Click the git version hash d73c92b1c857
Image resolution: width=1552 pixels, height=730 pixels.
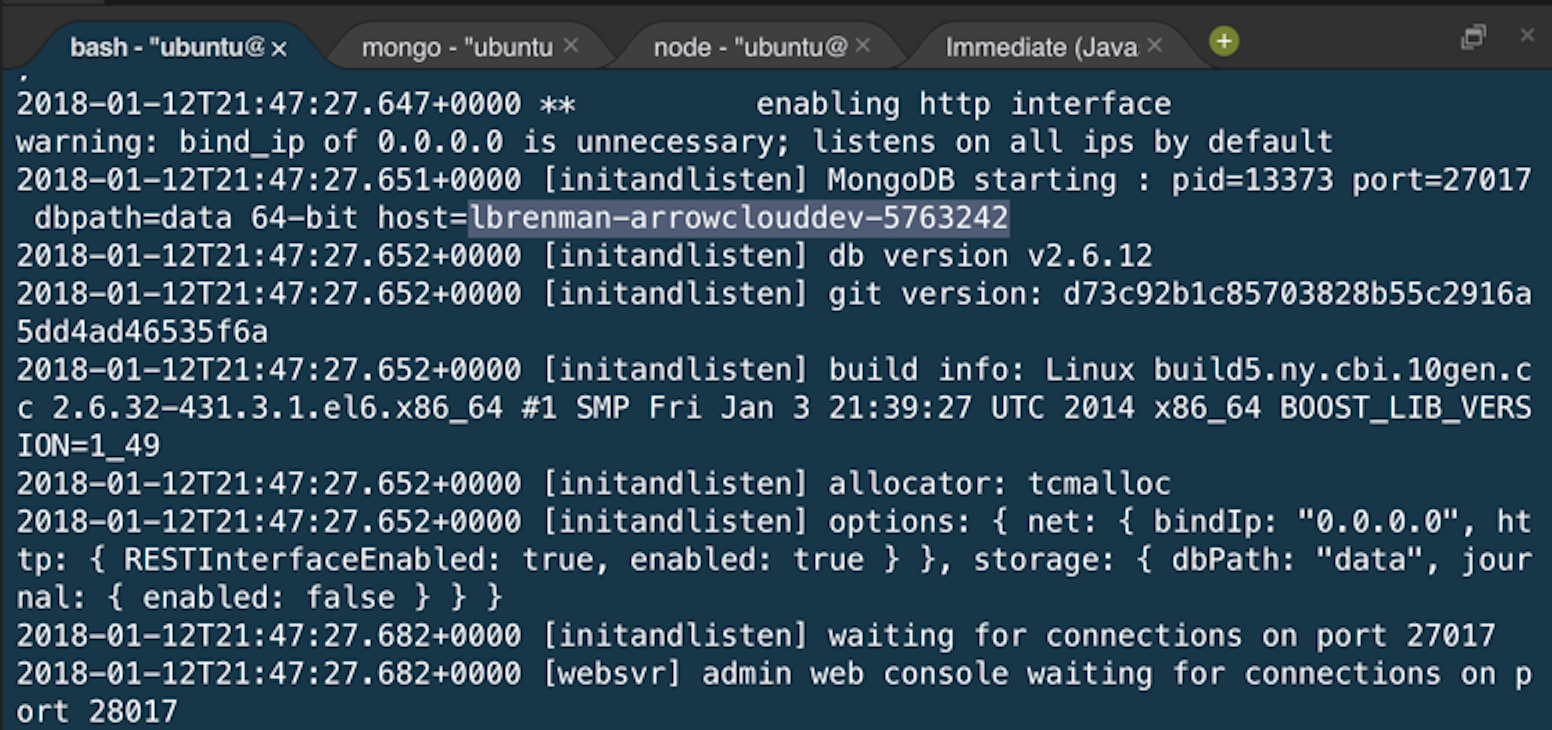pyautogui.click(x=1280, y=294)
